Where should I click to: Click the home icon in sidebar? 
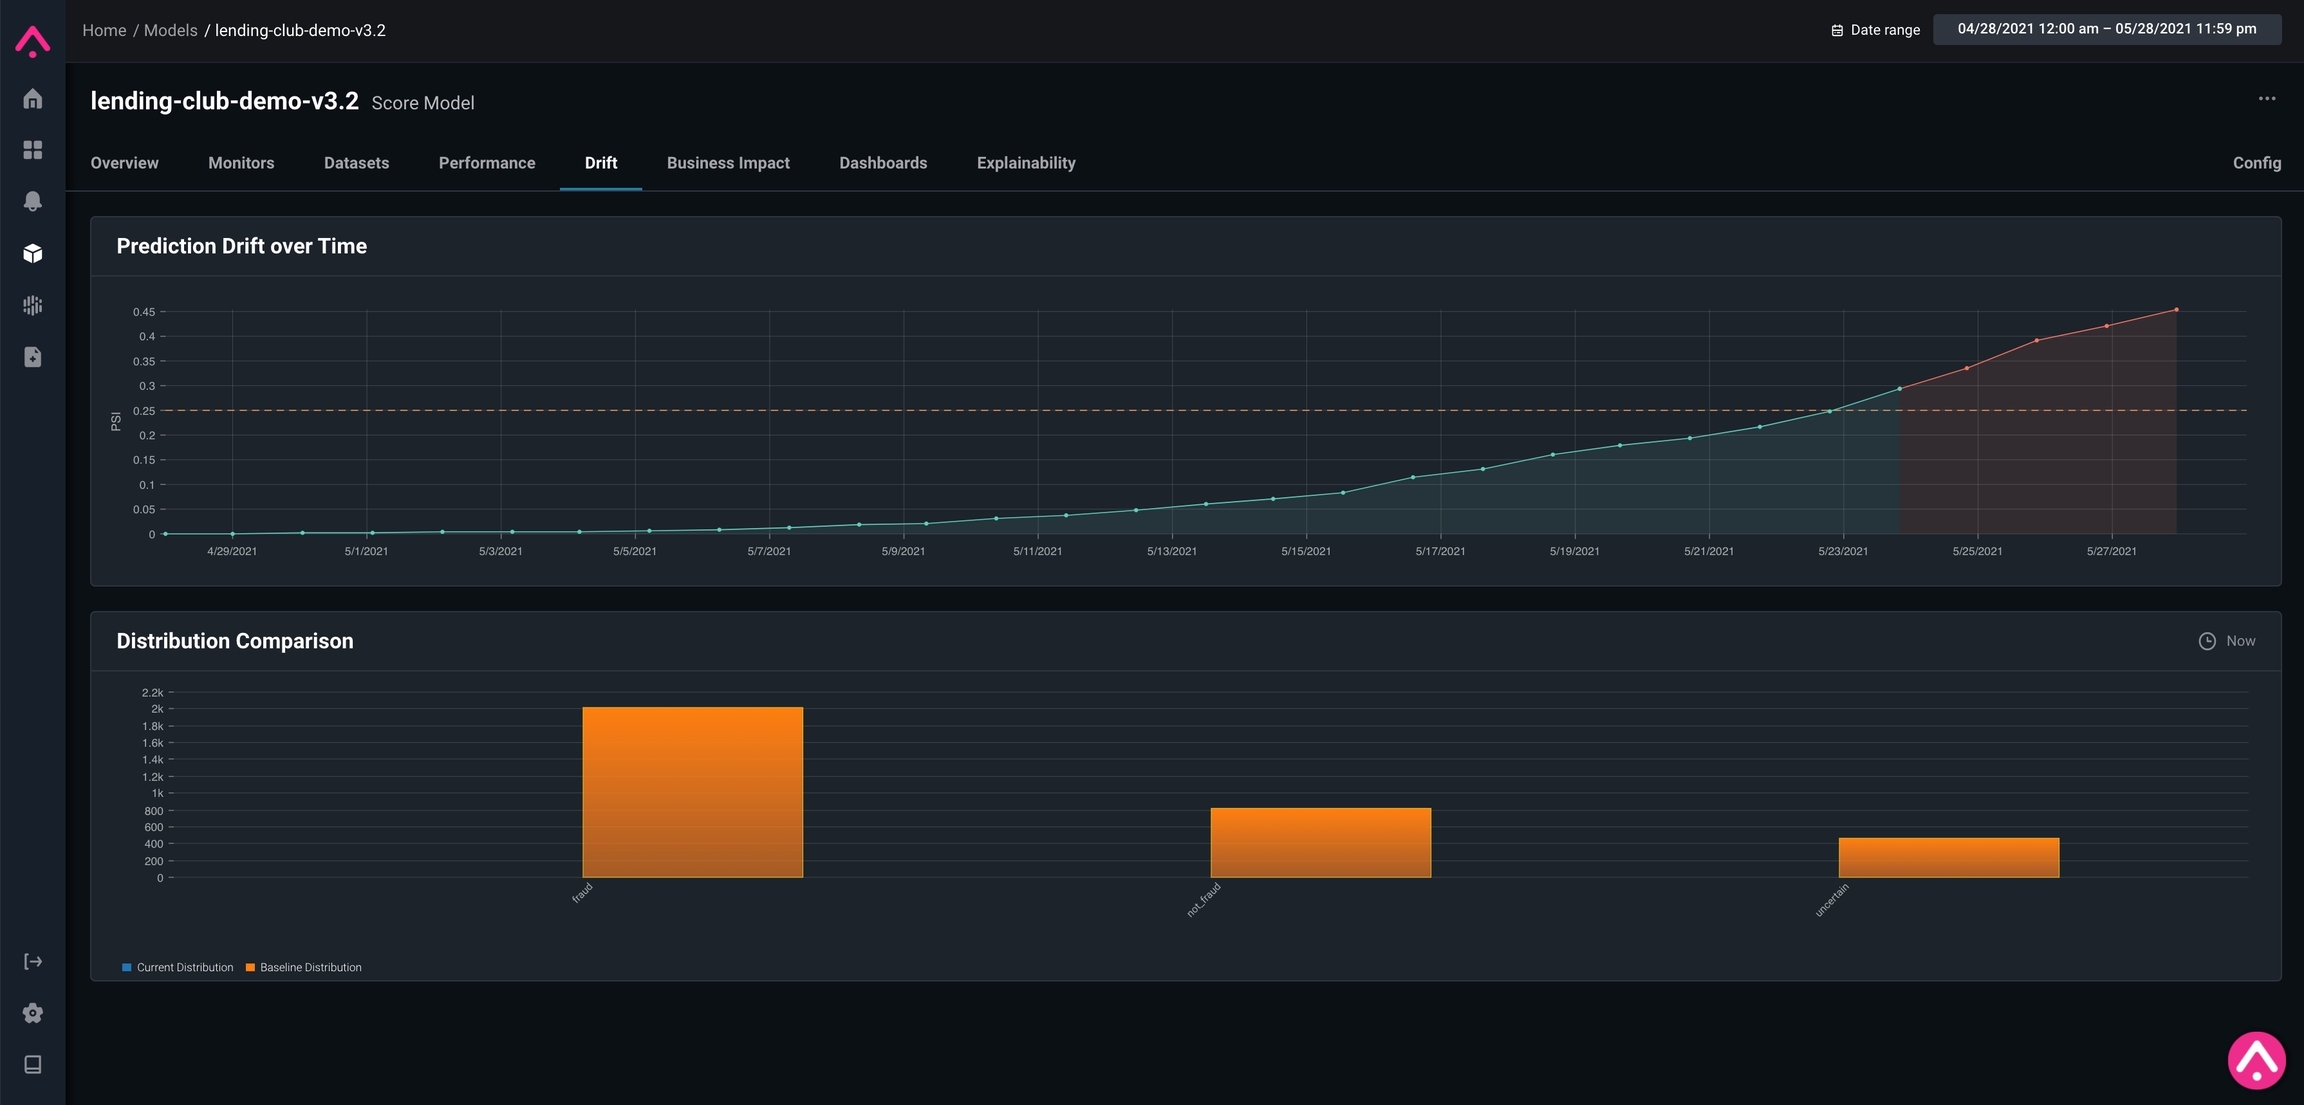(x=33, y=99)
